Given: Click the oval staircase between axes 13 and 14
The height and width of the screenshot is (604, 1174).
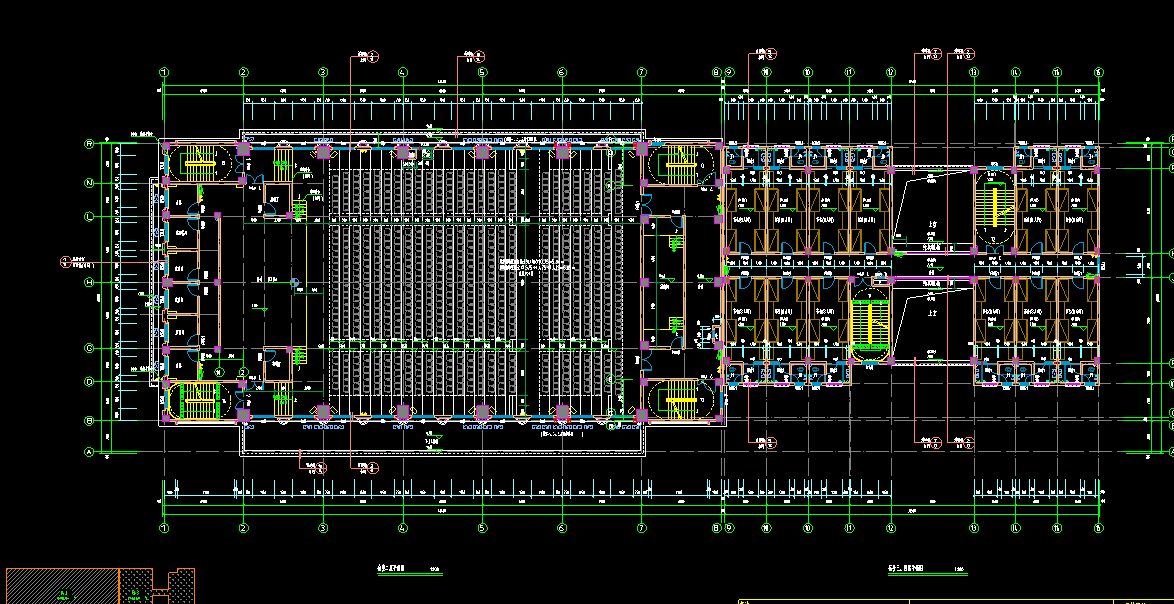Looking at the screenshot, I should tap(993, 209).
